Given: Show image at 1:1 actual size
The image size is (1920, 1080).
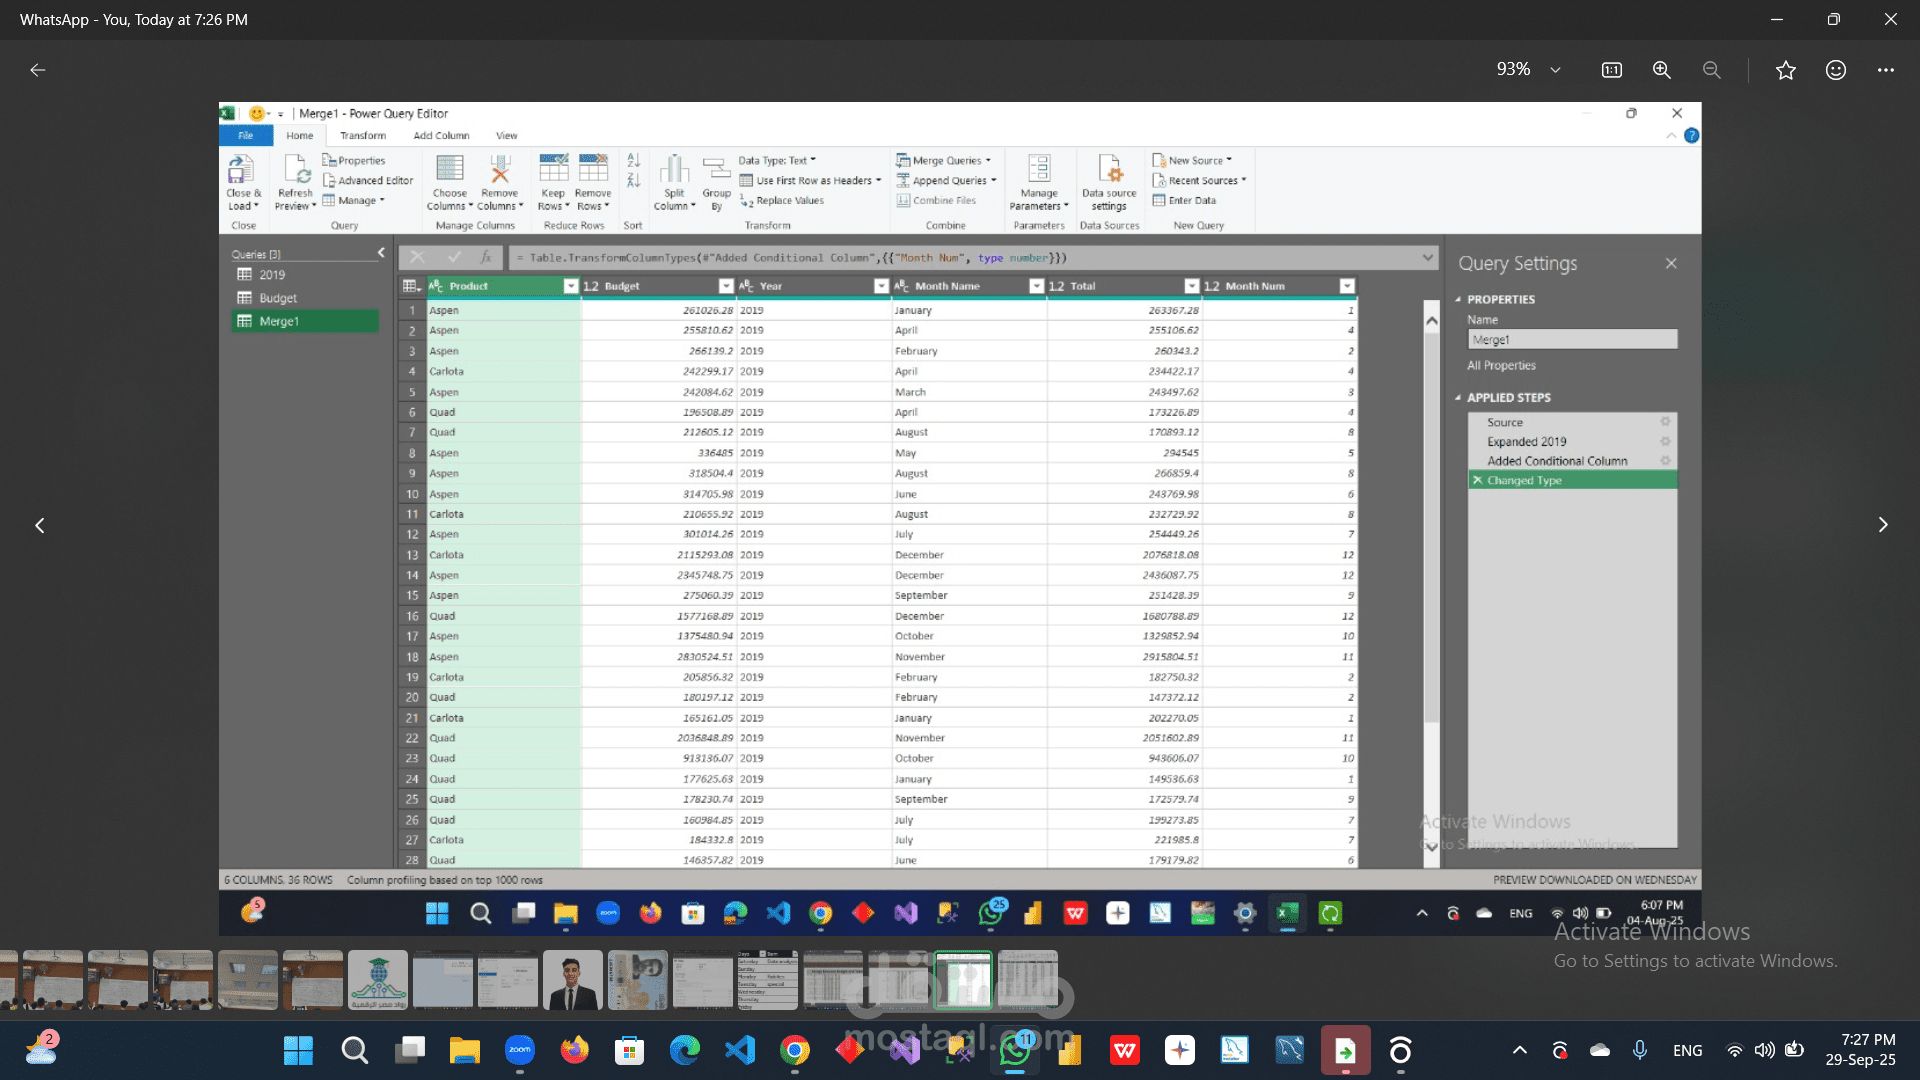Looking at the screenshot, I should [1611, 70].
